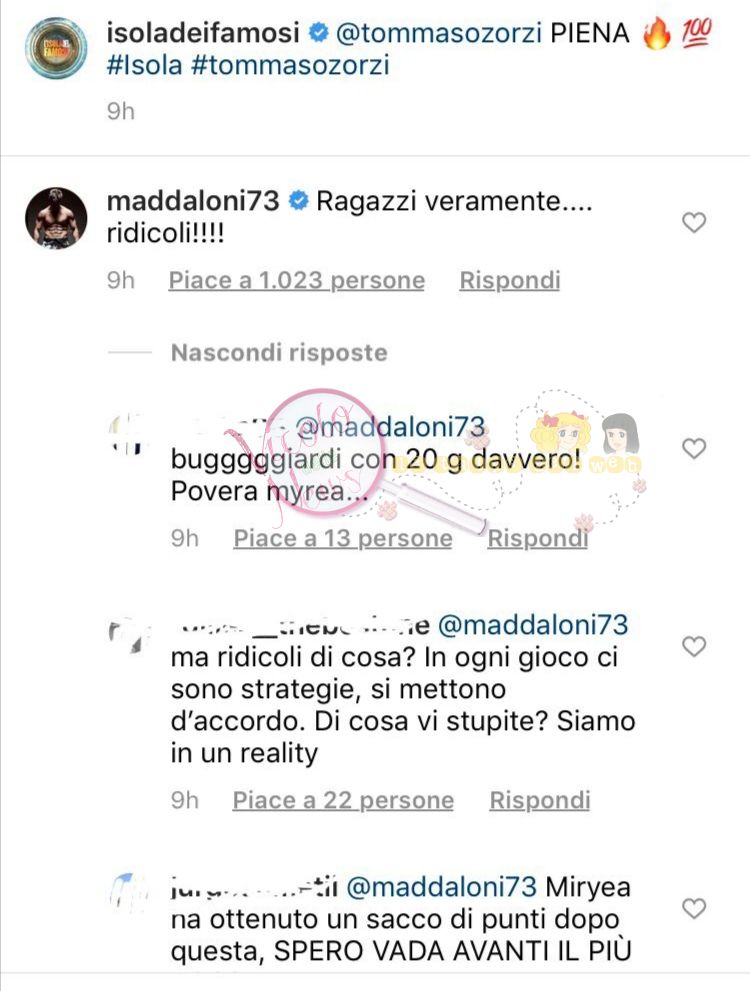750x991 pixels.
Task: Open maddaloni73's profile avatar
Action: pos(56,218)
